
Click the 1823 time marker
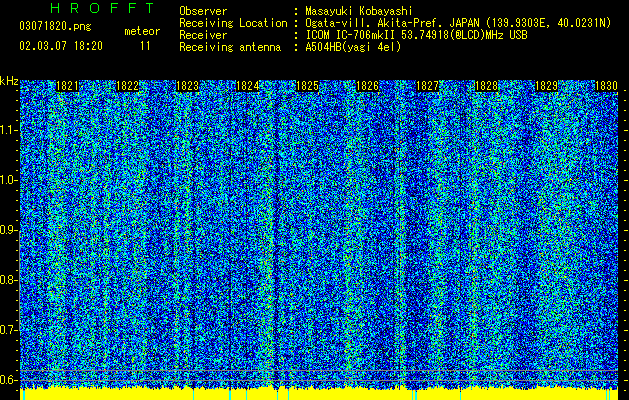pos(187,86)
